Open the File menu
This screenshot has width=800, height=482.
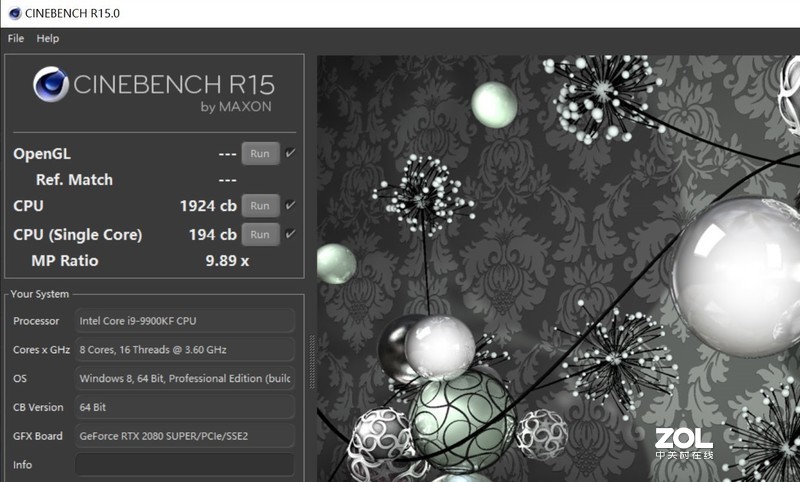16,38
